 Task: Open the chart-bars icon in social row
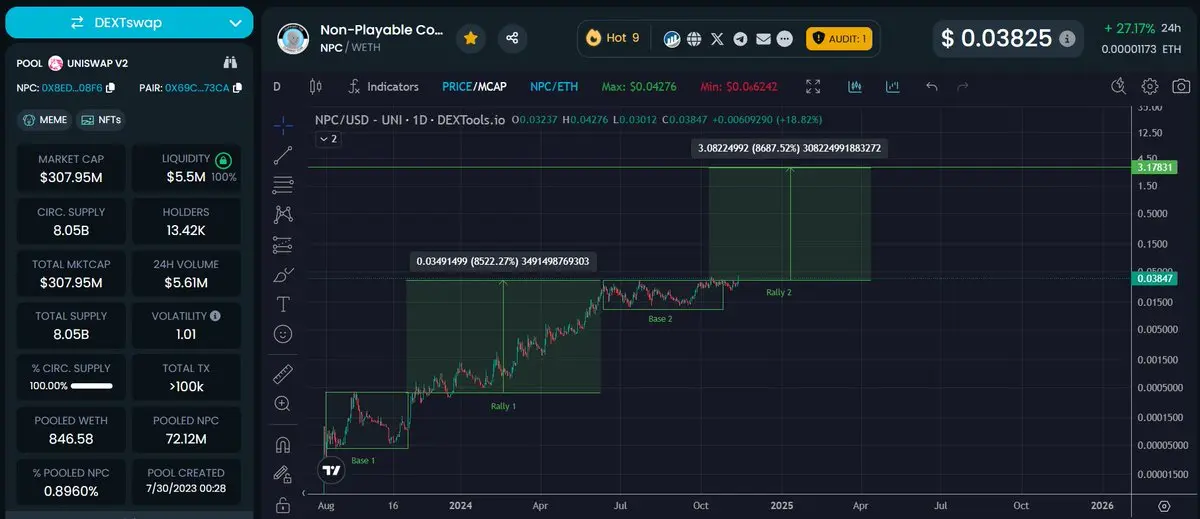tap(673, 39)
